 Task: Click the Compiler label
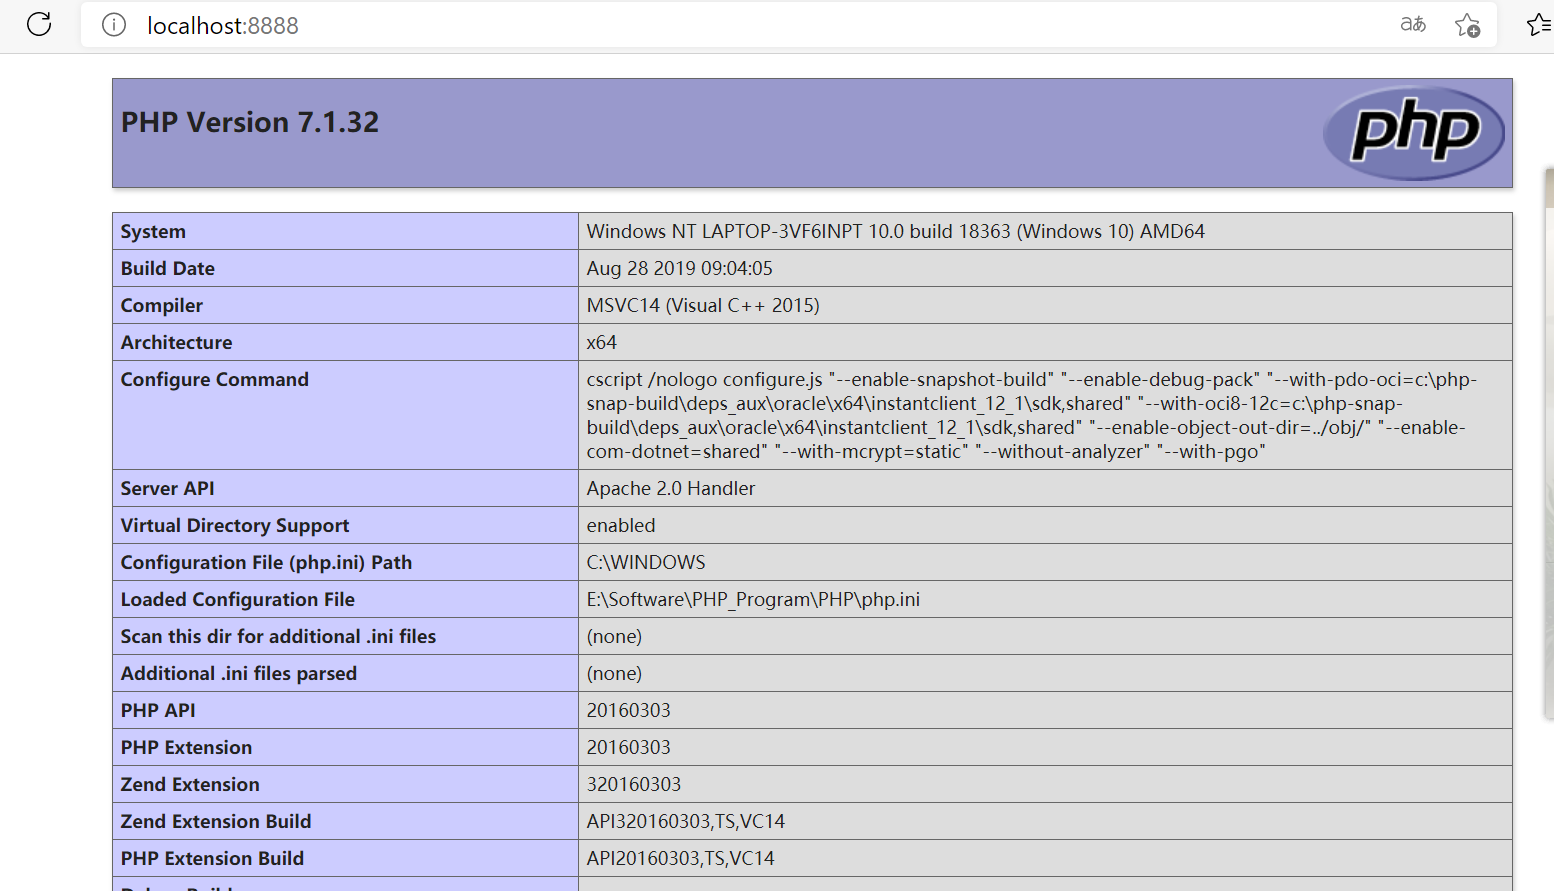coord(162,305)
